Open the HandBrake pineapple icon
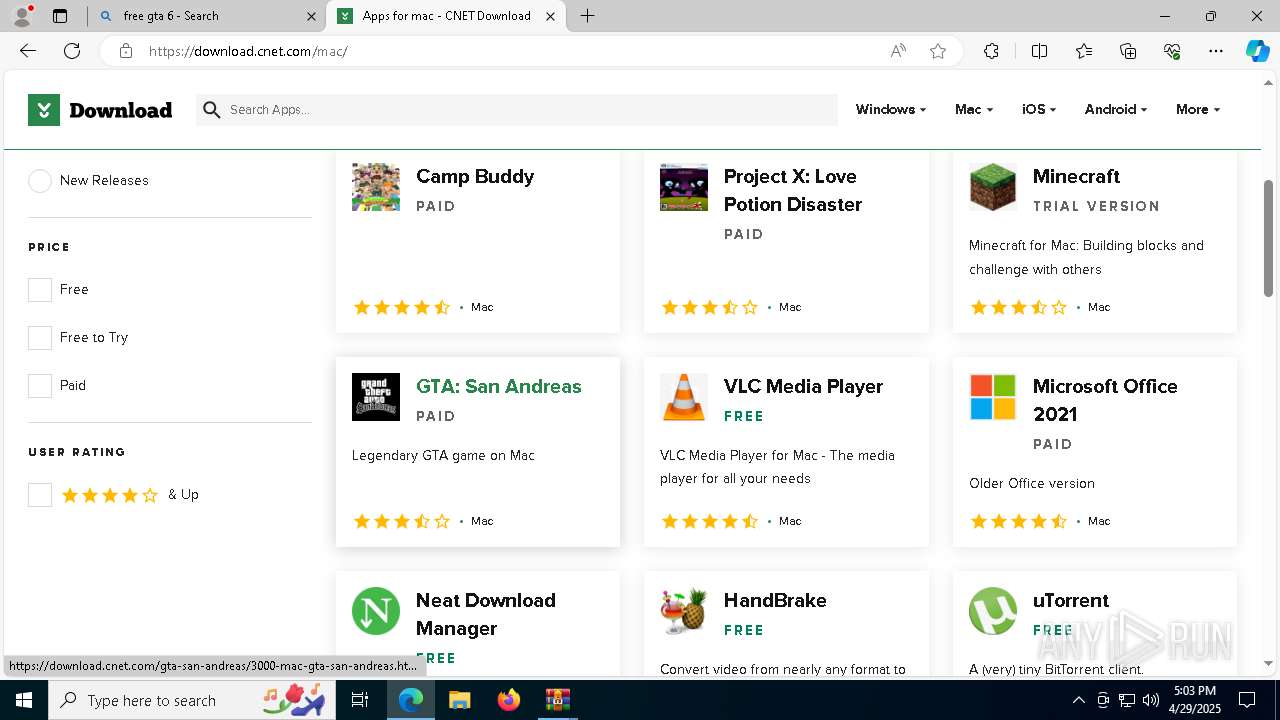This screenshot has height=720, width=1280. point(684,611)
